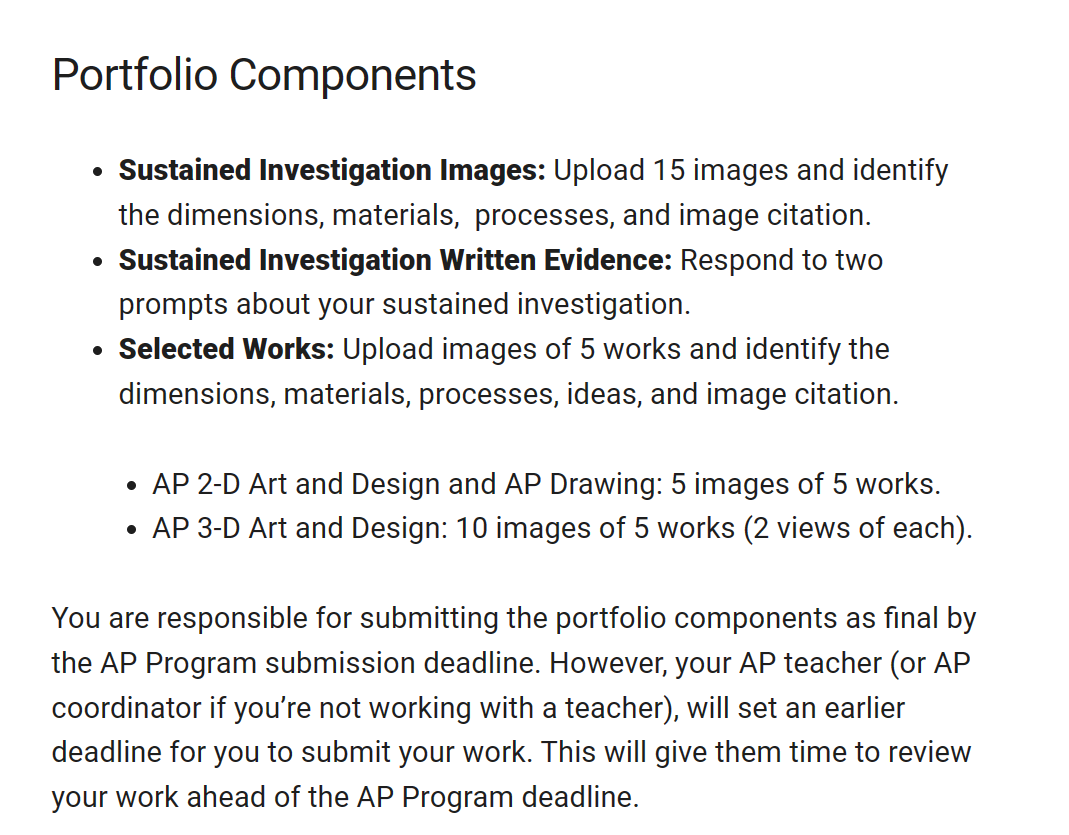Click the bold Sustained Investigation Images label
The height and width of the screenshot is (835, 1069).
[x=331, y=170]
